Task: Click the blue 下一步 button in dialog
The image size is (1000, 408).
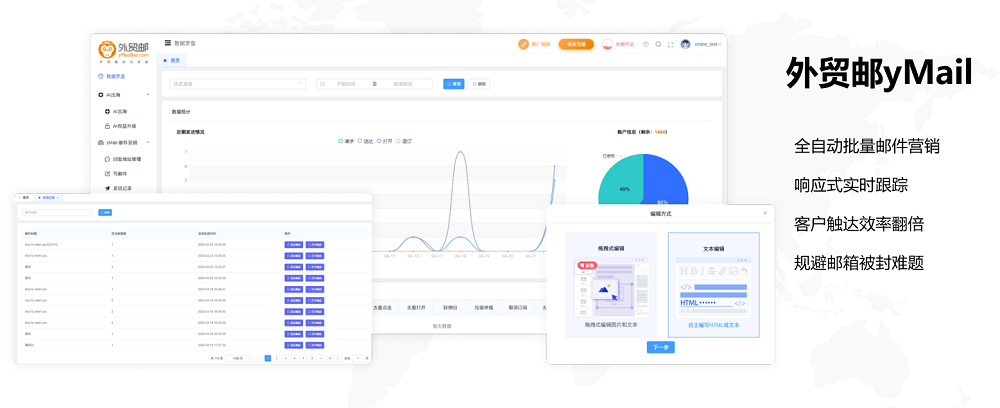Action: point(660,347)
